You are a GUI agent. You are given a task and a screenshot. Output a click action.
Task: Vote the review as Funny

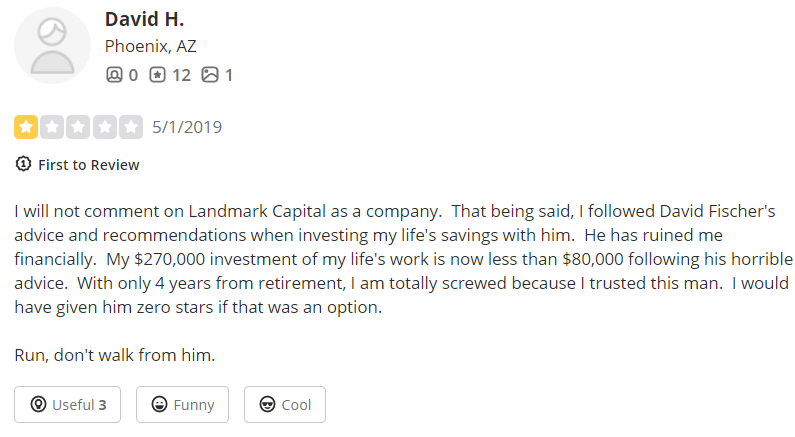point(182,405)
